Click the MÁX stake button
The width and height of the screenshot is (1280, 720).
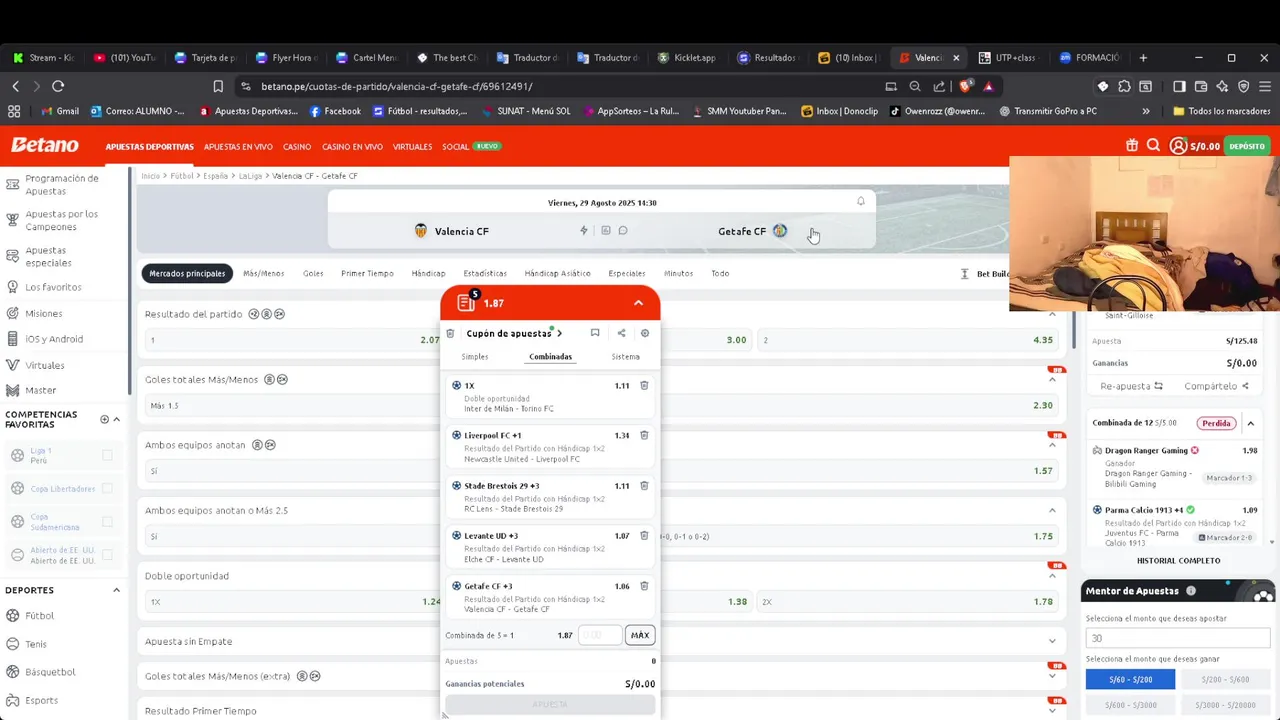640,635
